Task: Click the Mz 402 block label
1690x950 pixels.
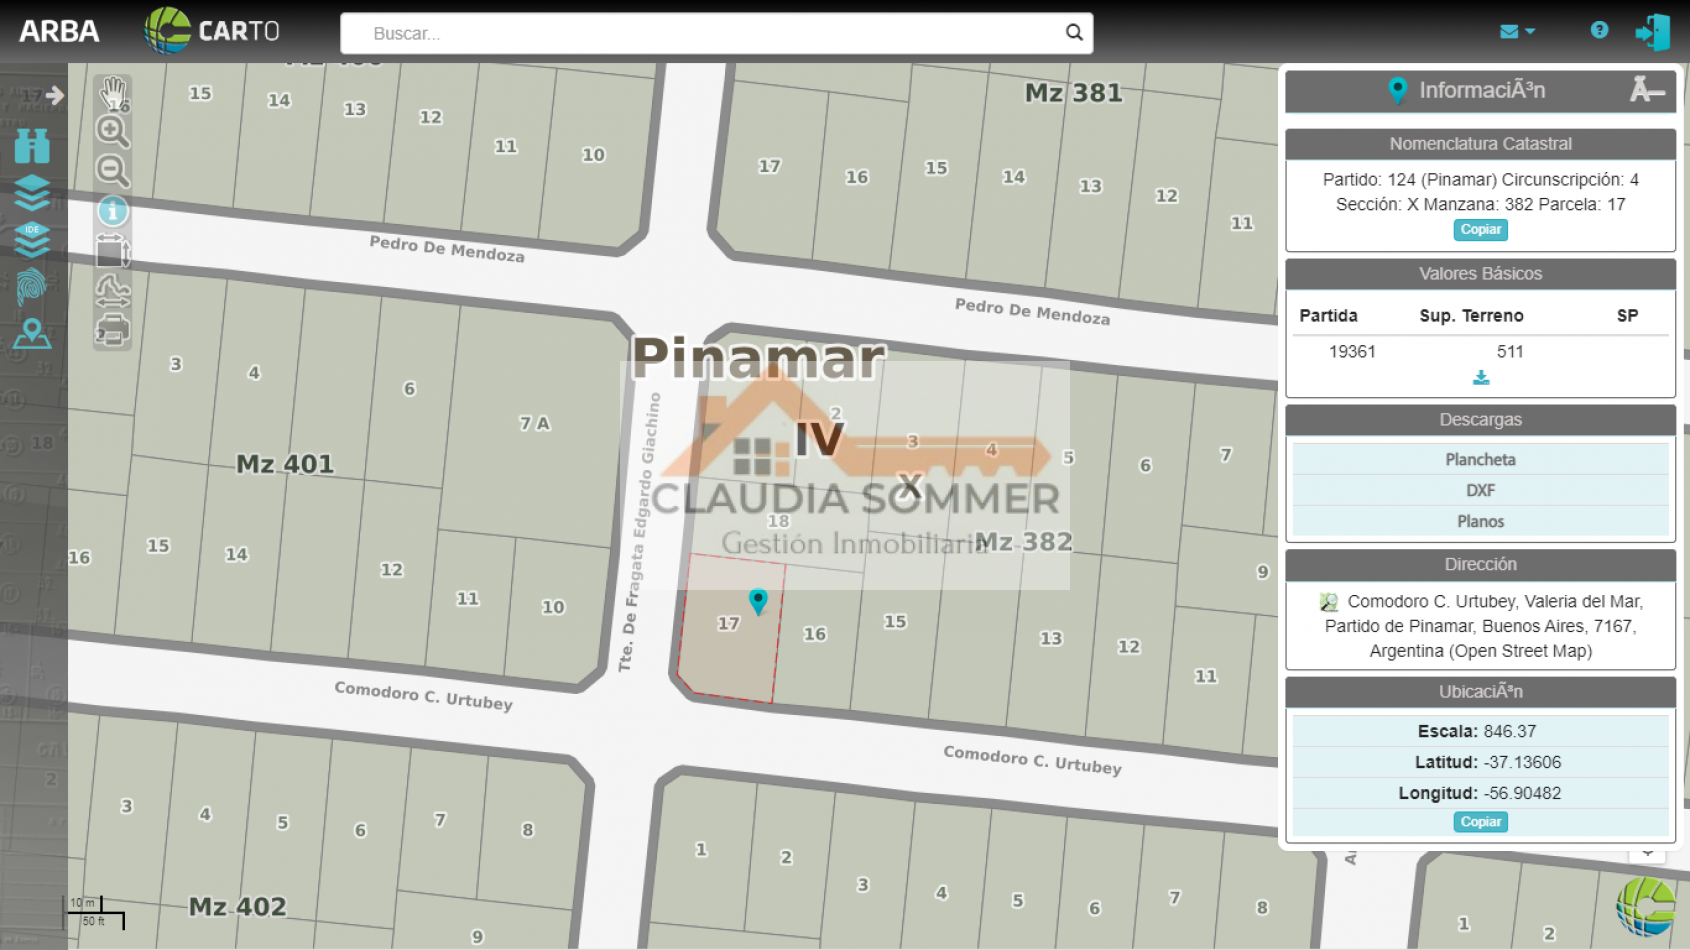Action: pyautogui.click(x=238, y=907)
